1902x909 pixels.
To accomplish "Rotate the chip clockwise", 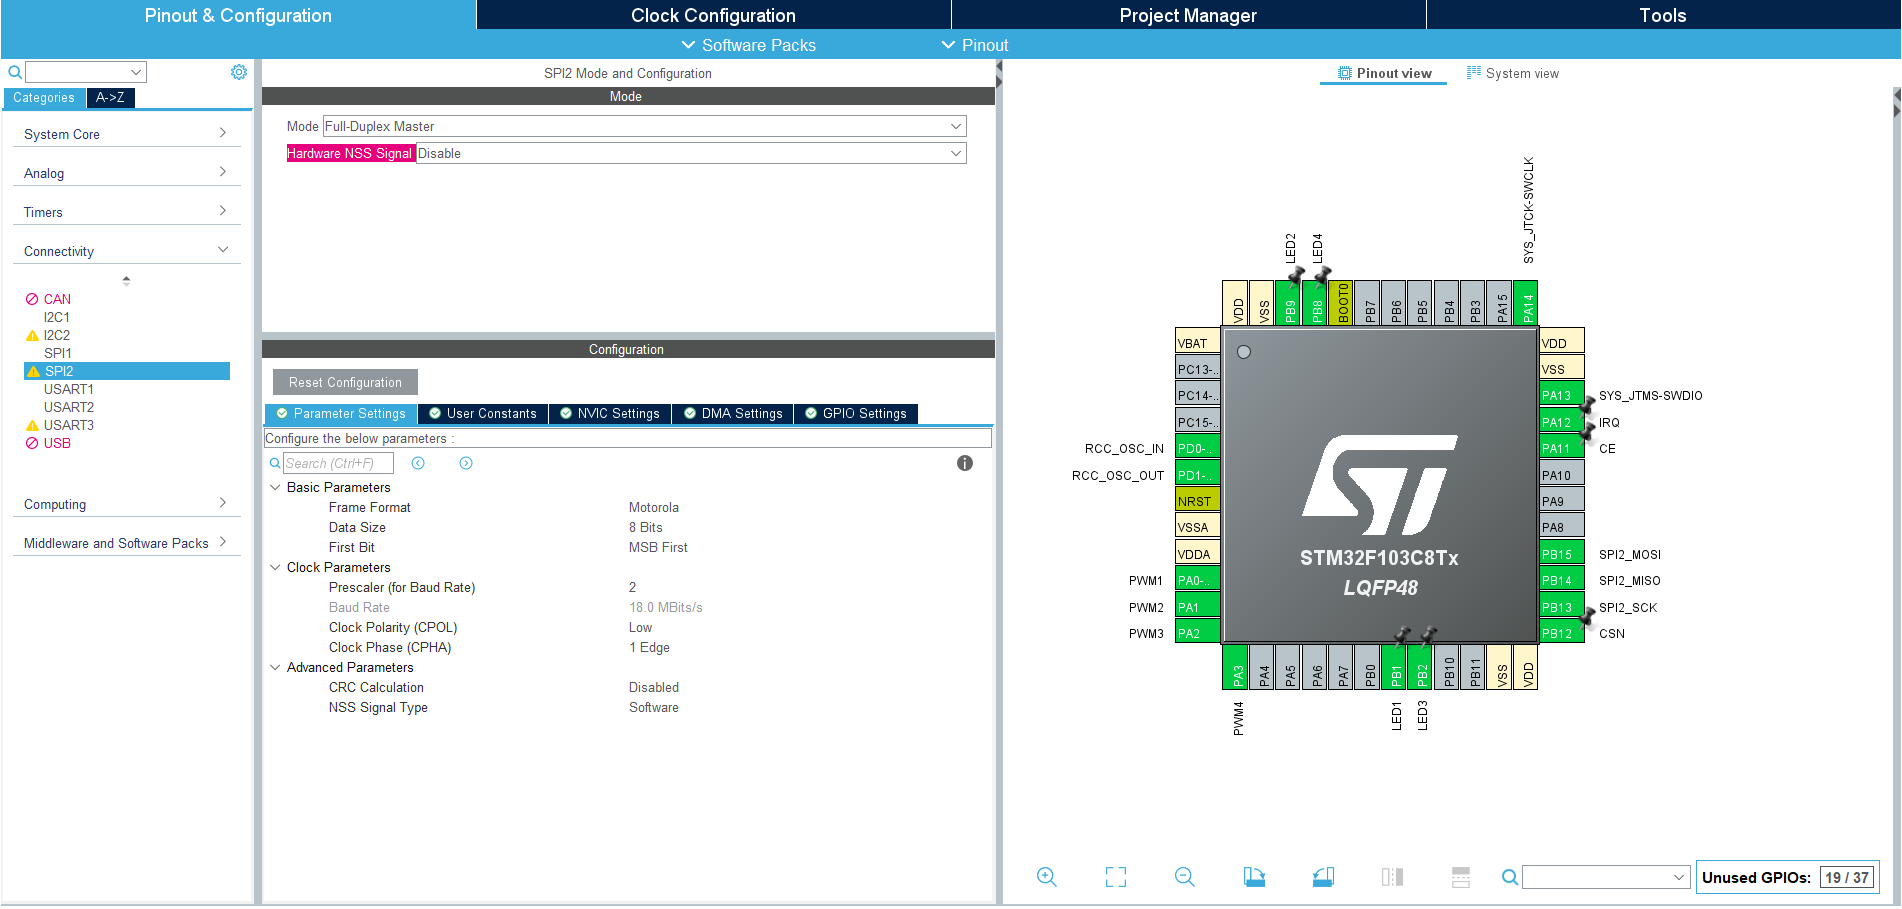I will 1254,877.
